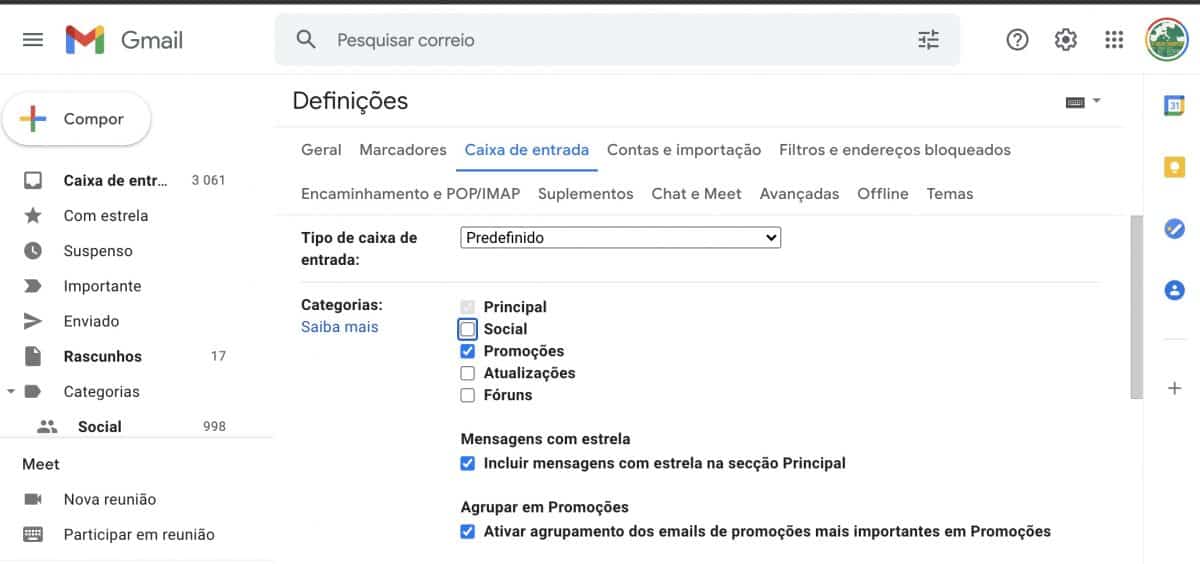Open Contacts in the side panel
Viewport: 1200px width, 564px height.
point(1175,290)
